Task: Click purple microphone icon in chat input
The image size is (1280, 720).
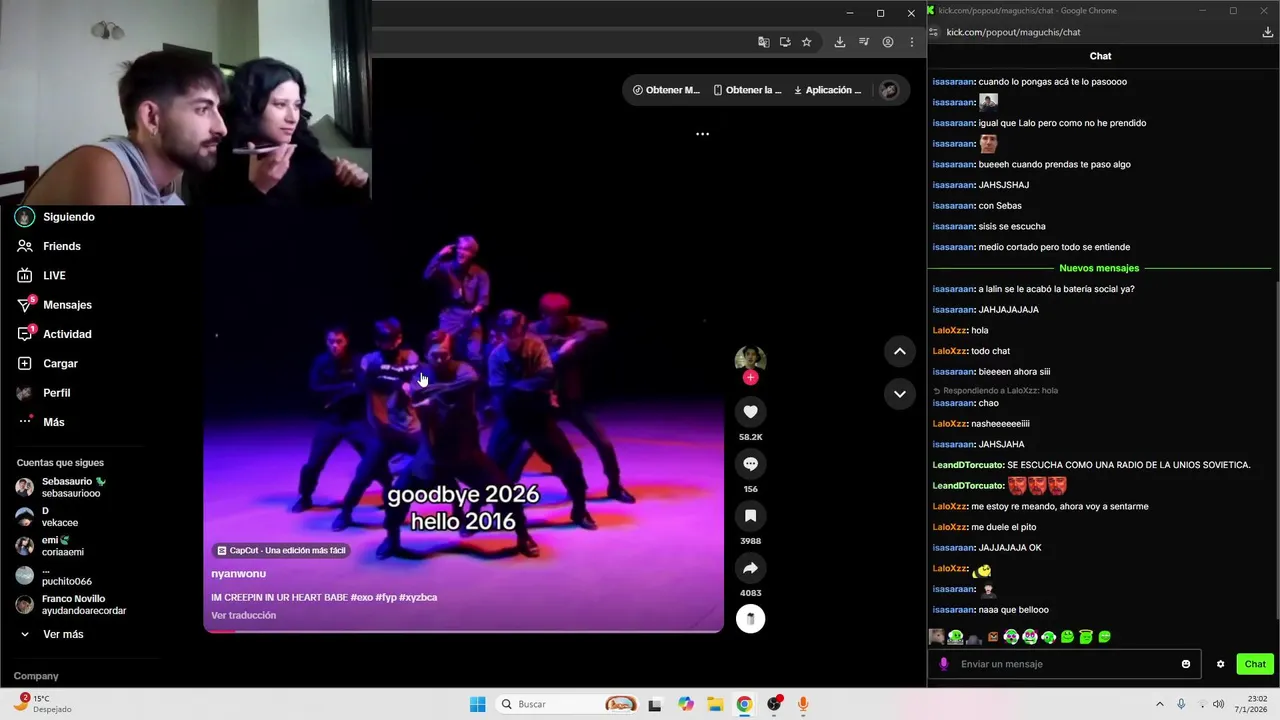Action: [x=944, y=664]
